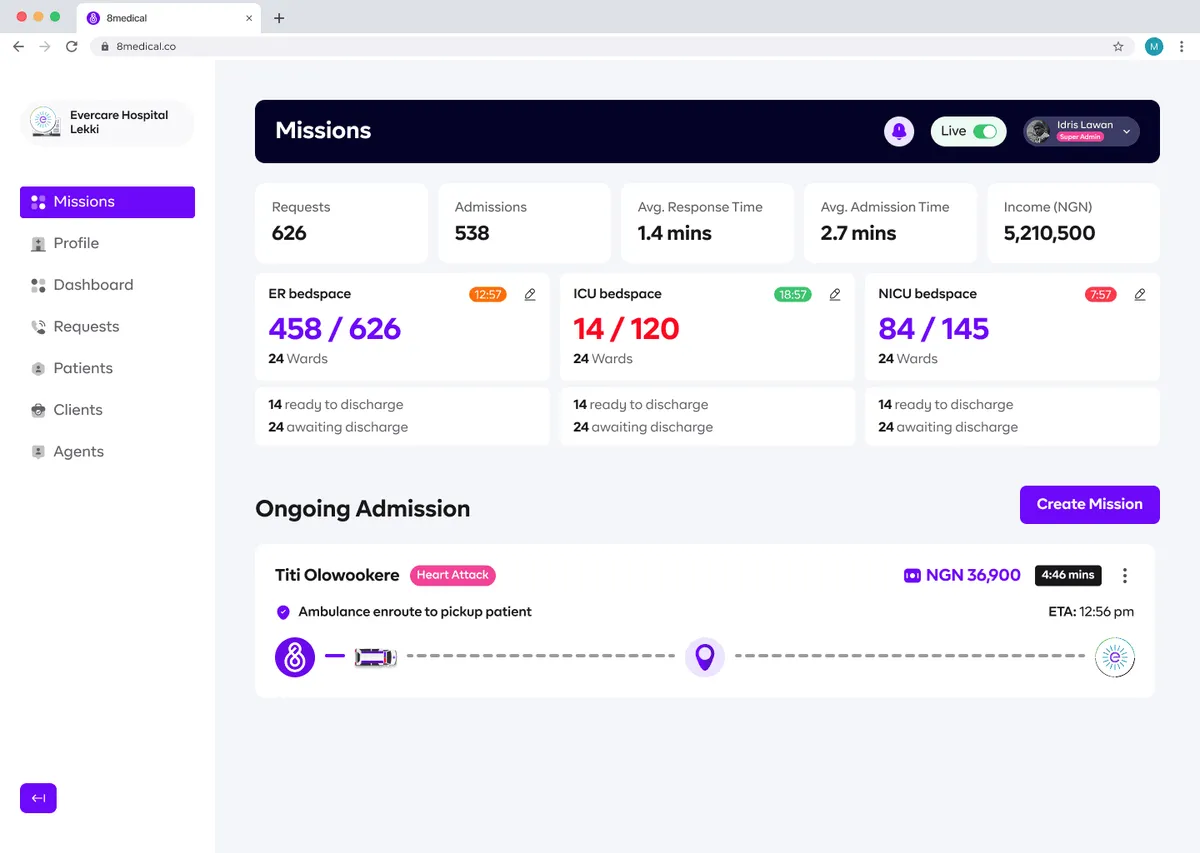Select the 8medical browser tab
Screen dimensions: 1200x853
(x=168, y=18)
